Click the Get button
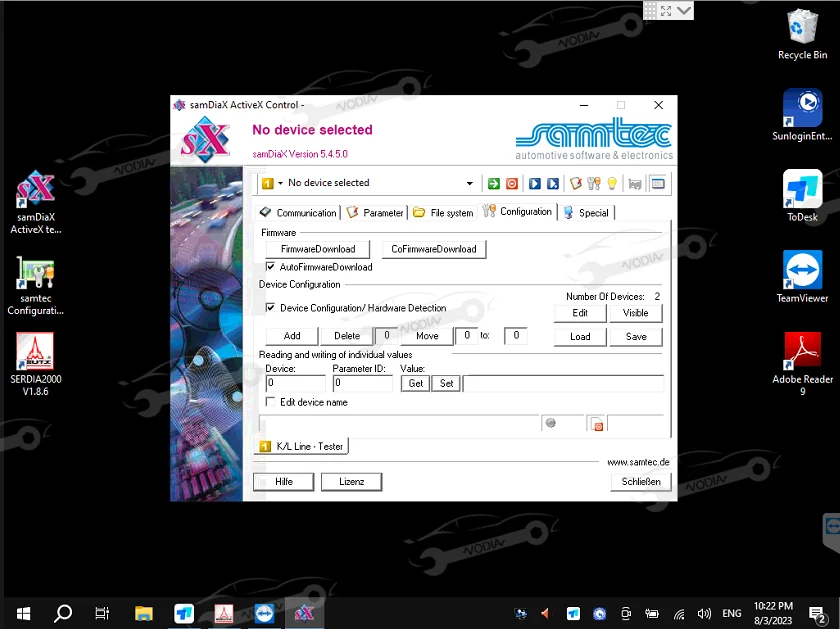The image size is (840, 629). [416, 383]
